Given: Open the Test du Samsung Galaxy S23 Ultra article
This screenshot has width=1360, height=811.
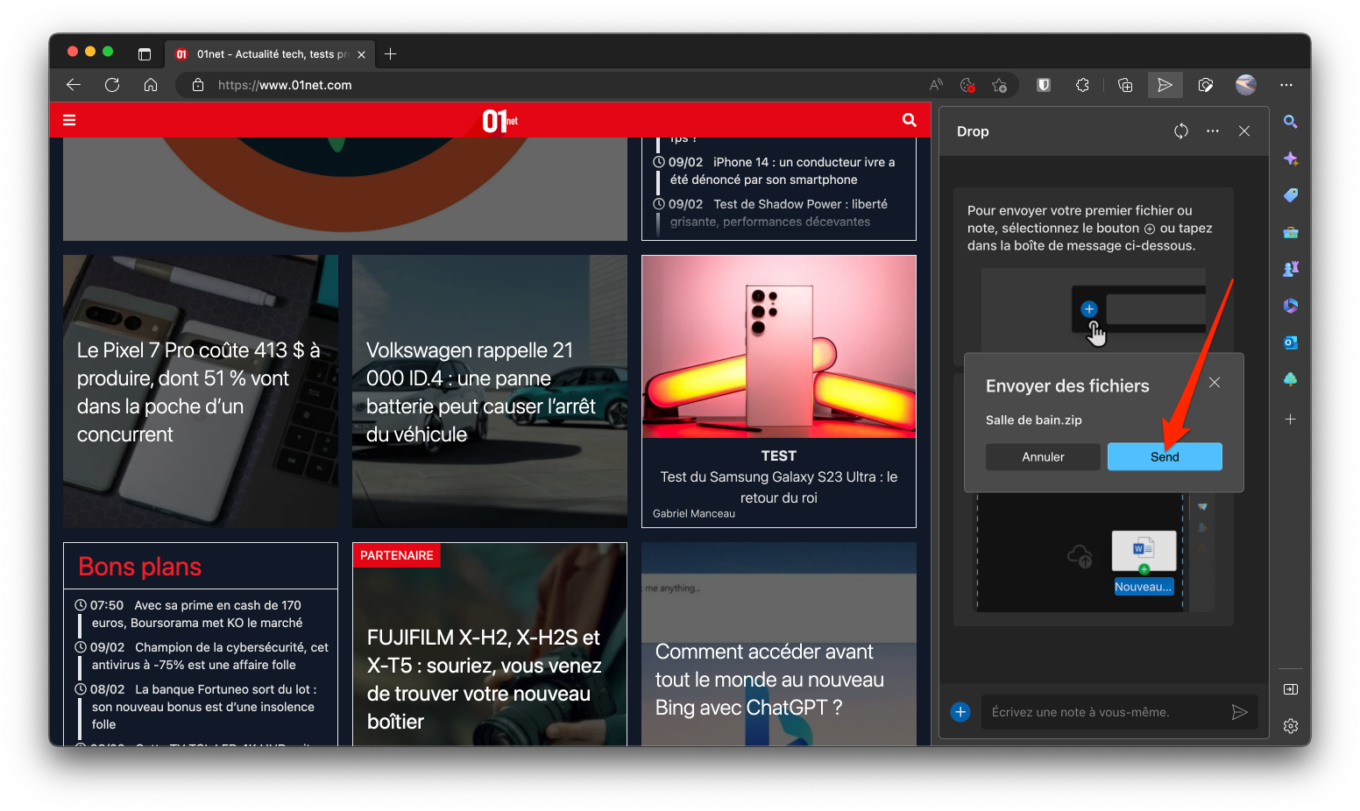Looking at the screenshot, I should (778, 487).
